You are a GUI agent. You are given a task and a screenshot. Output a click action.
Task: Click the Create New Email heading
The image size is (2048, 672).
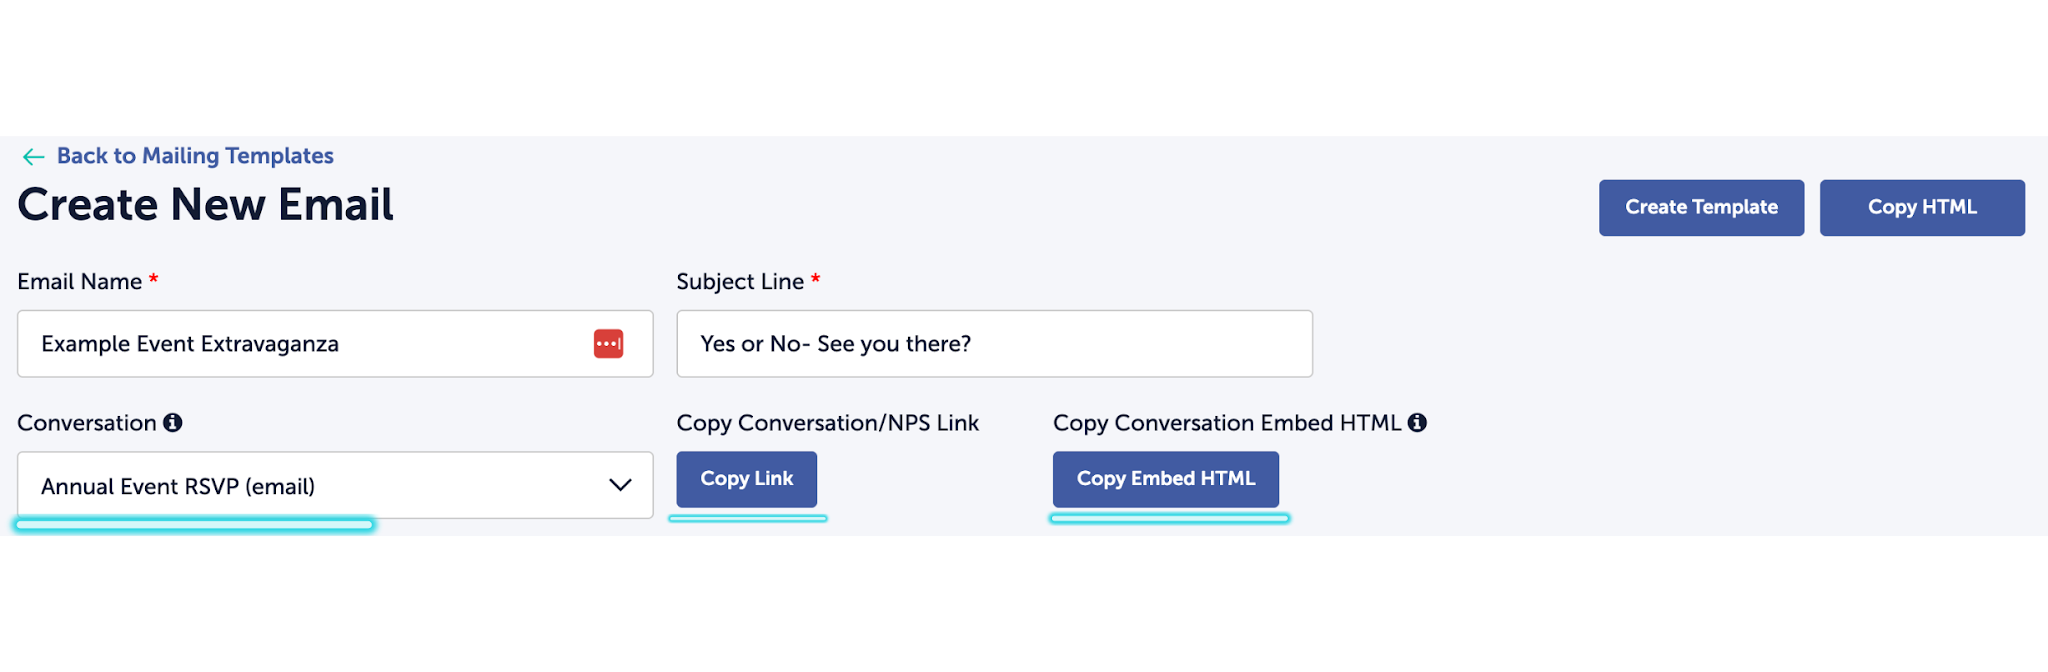coord(205,205)
